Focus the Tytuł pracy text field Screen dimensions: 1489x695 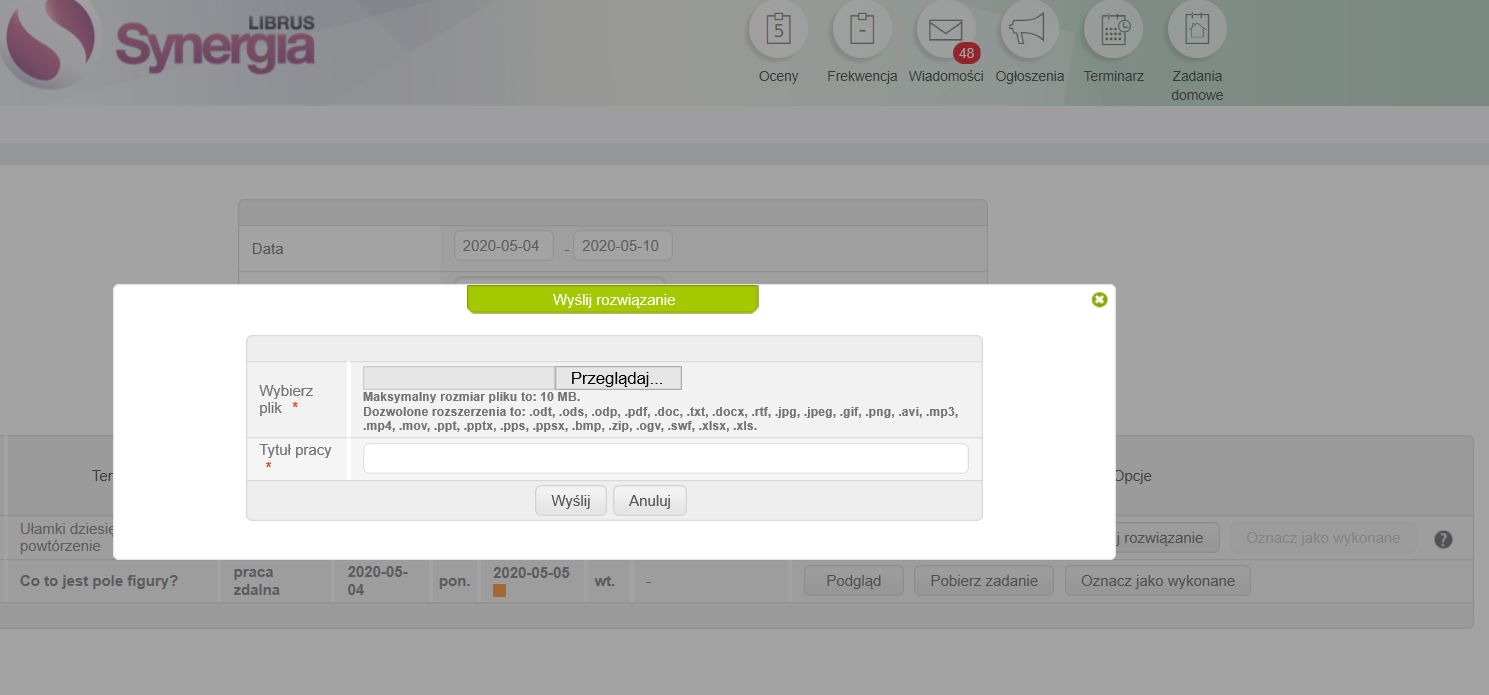(x=666, y=458)
